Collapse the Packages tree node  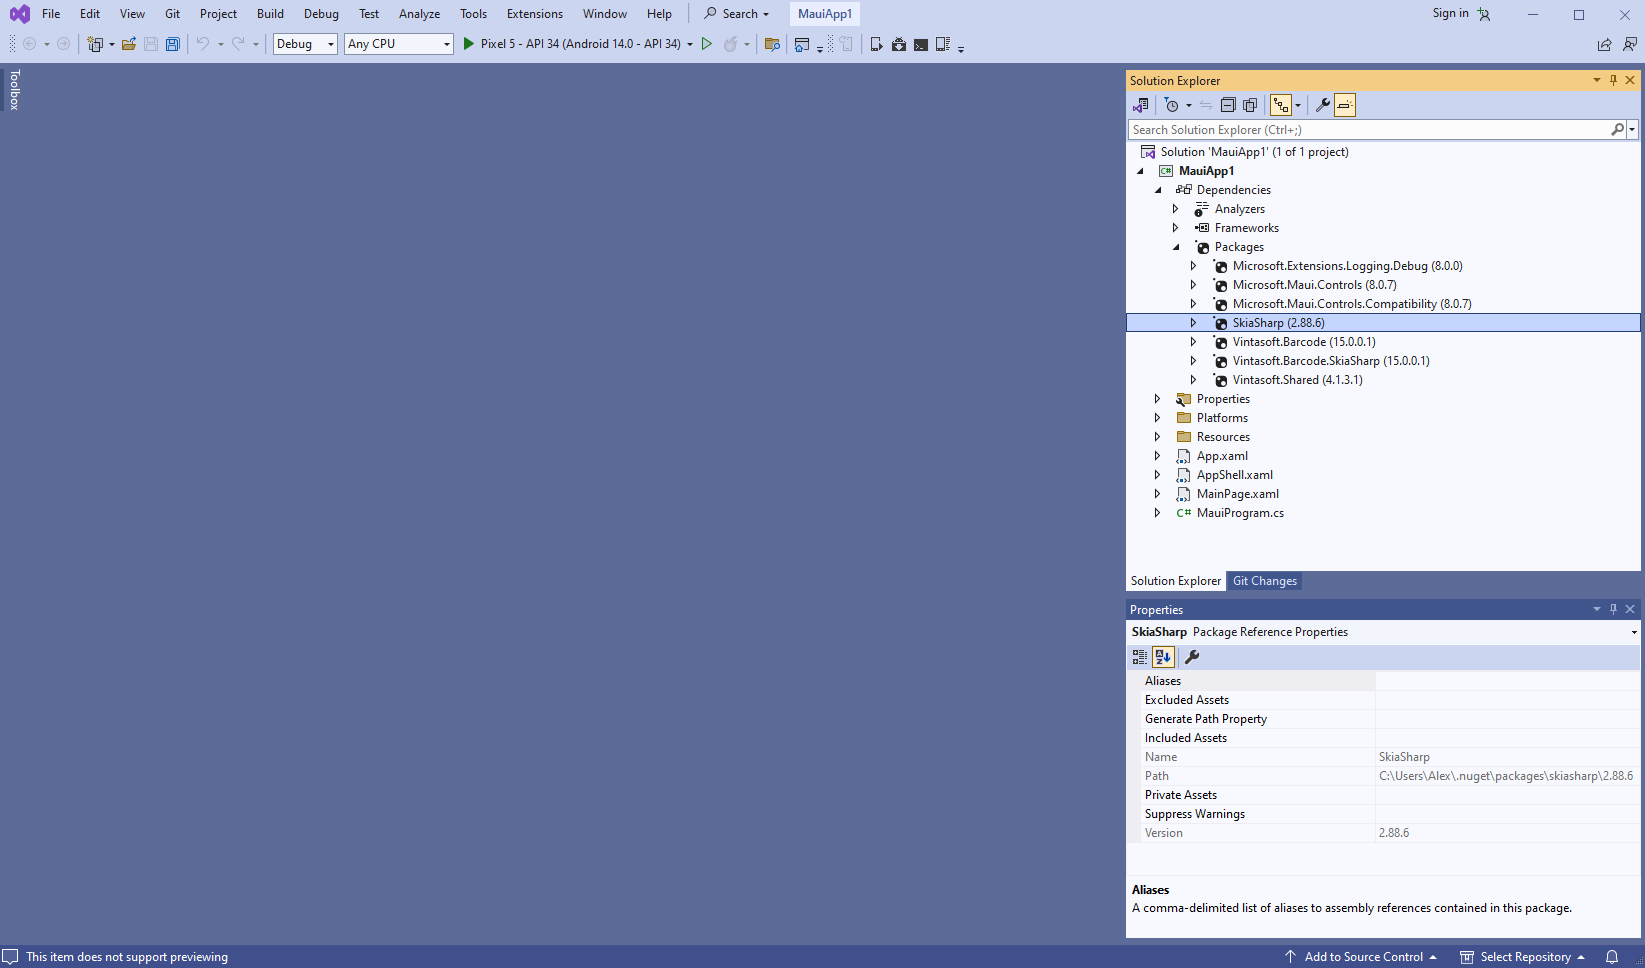(x=1176, y=247)
